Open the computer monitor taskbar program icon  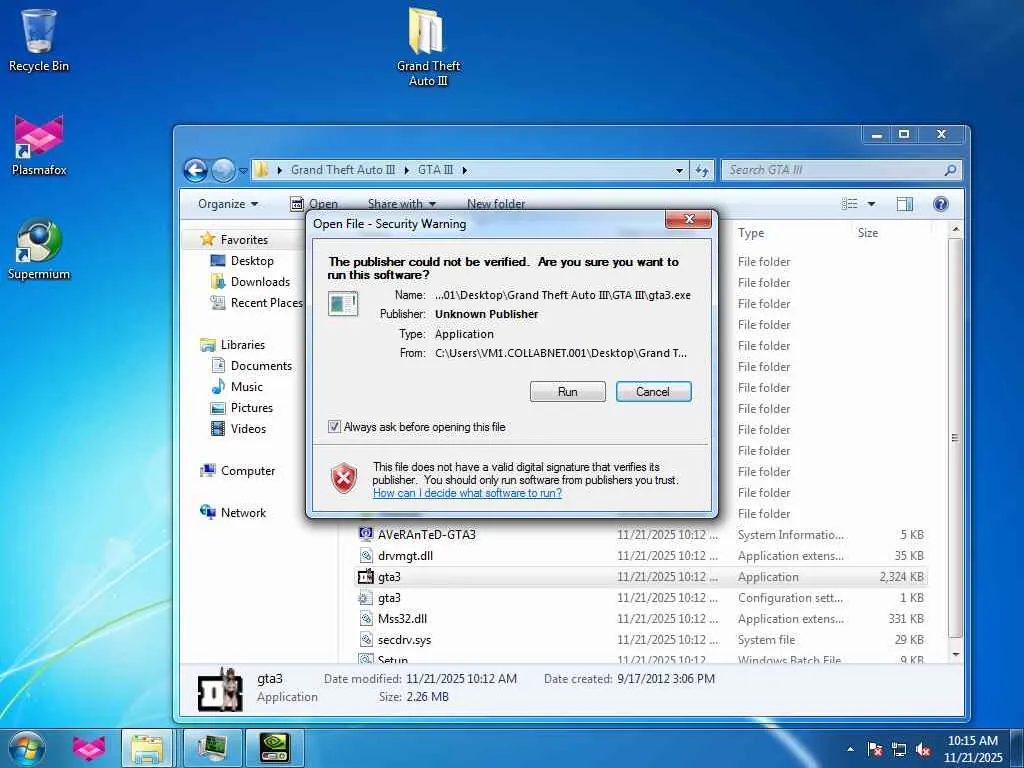click(x=212, y=748)
